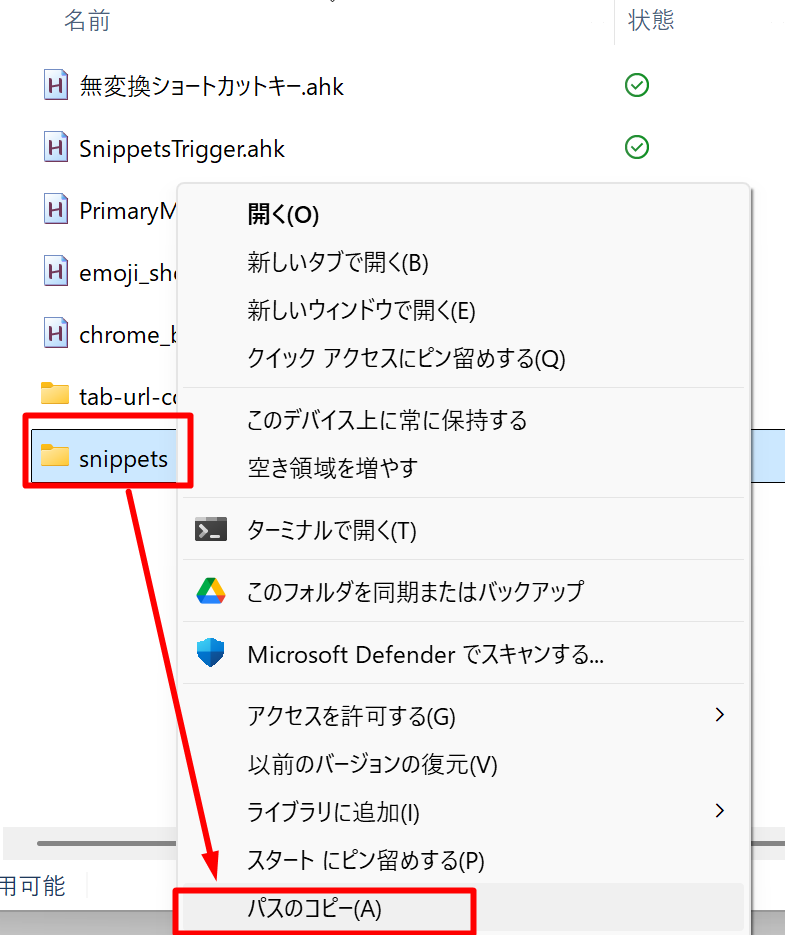Click the snippets folder icon

55,457
